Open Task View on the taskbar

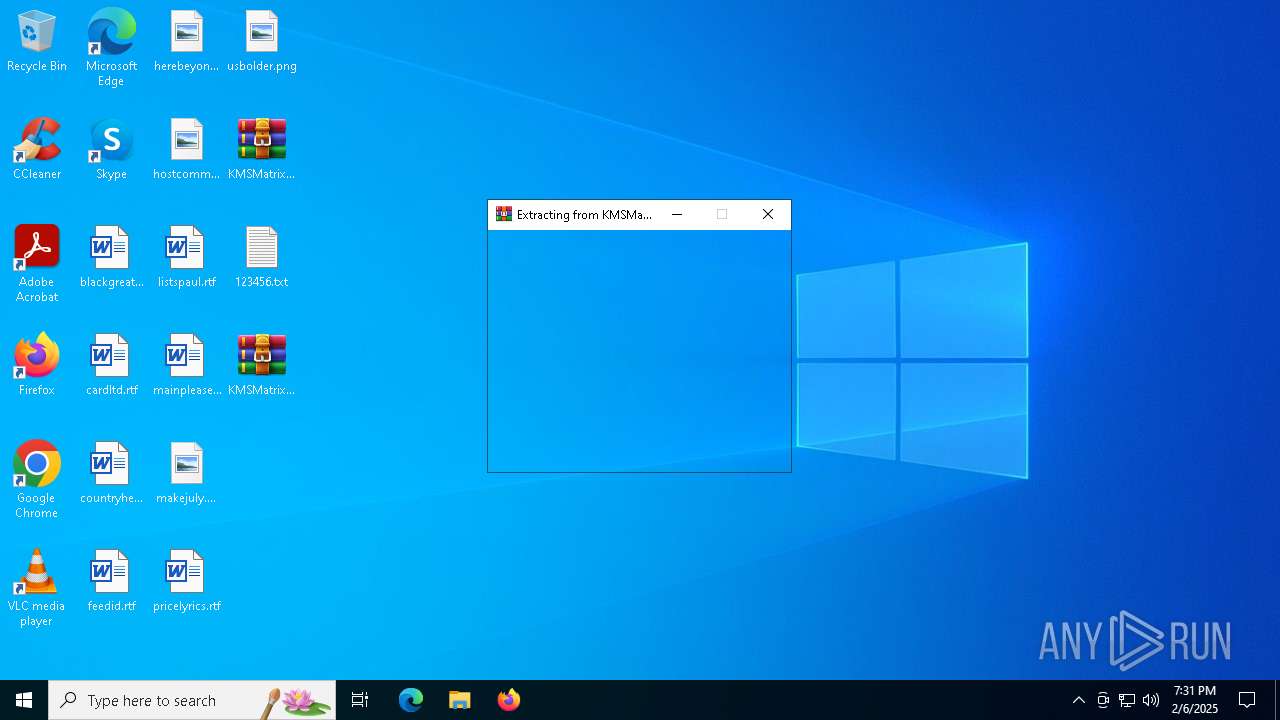point(360,700)
